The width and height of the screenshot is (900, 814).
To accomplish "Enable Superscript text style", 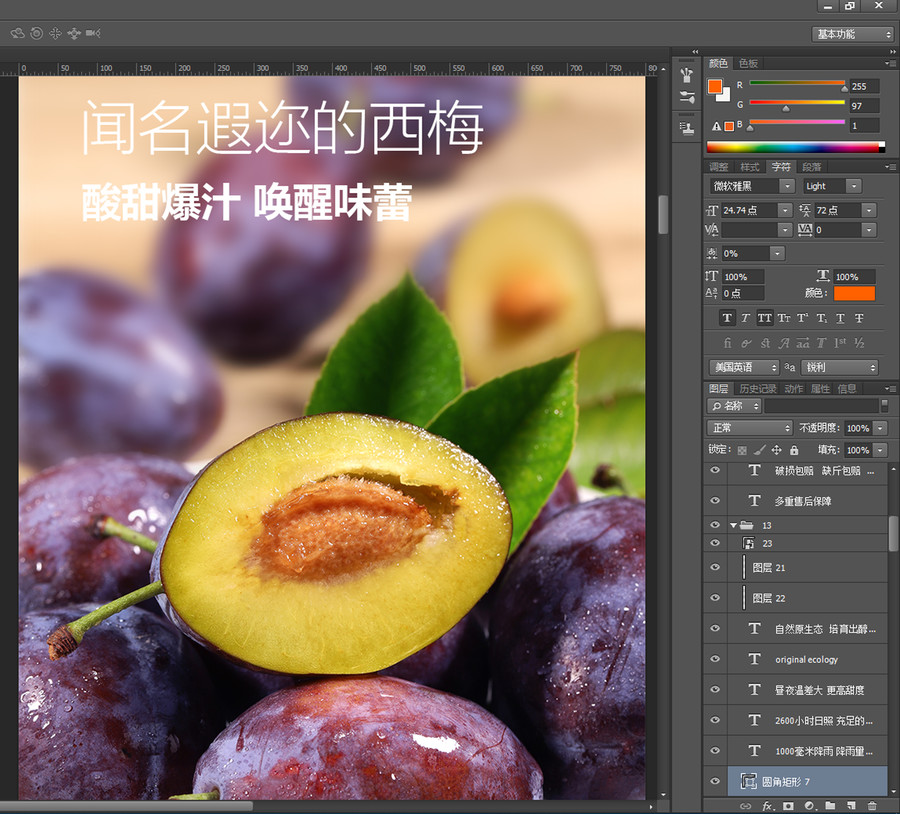I will pyautogui.click(x=802, y=318).
